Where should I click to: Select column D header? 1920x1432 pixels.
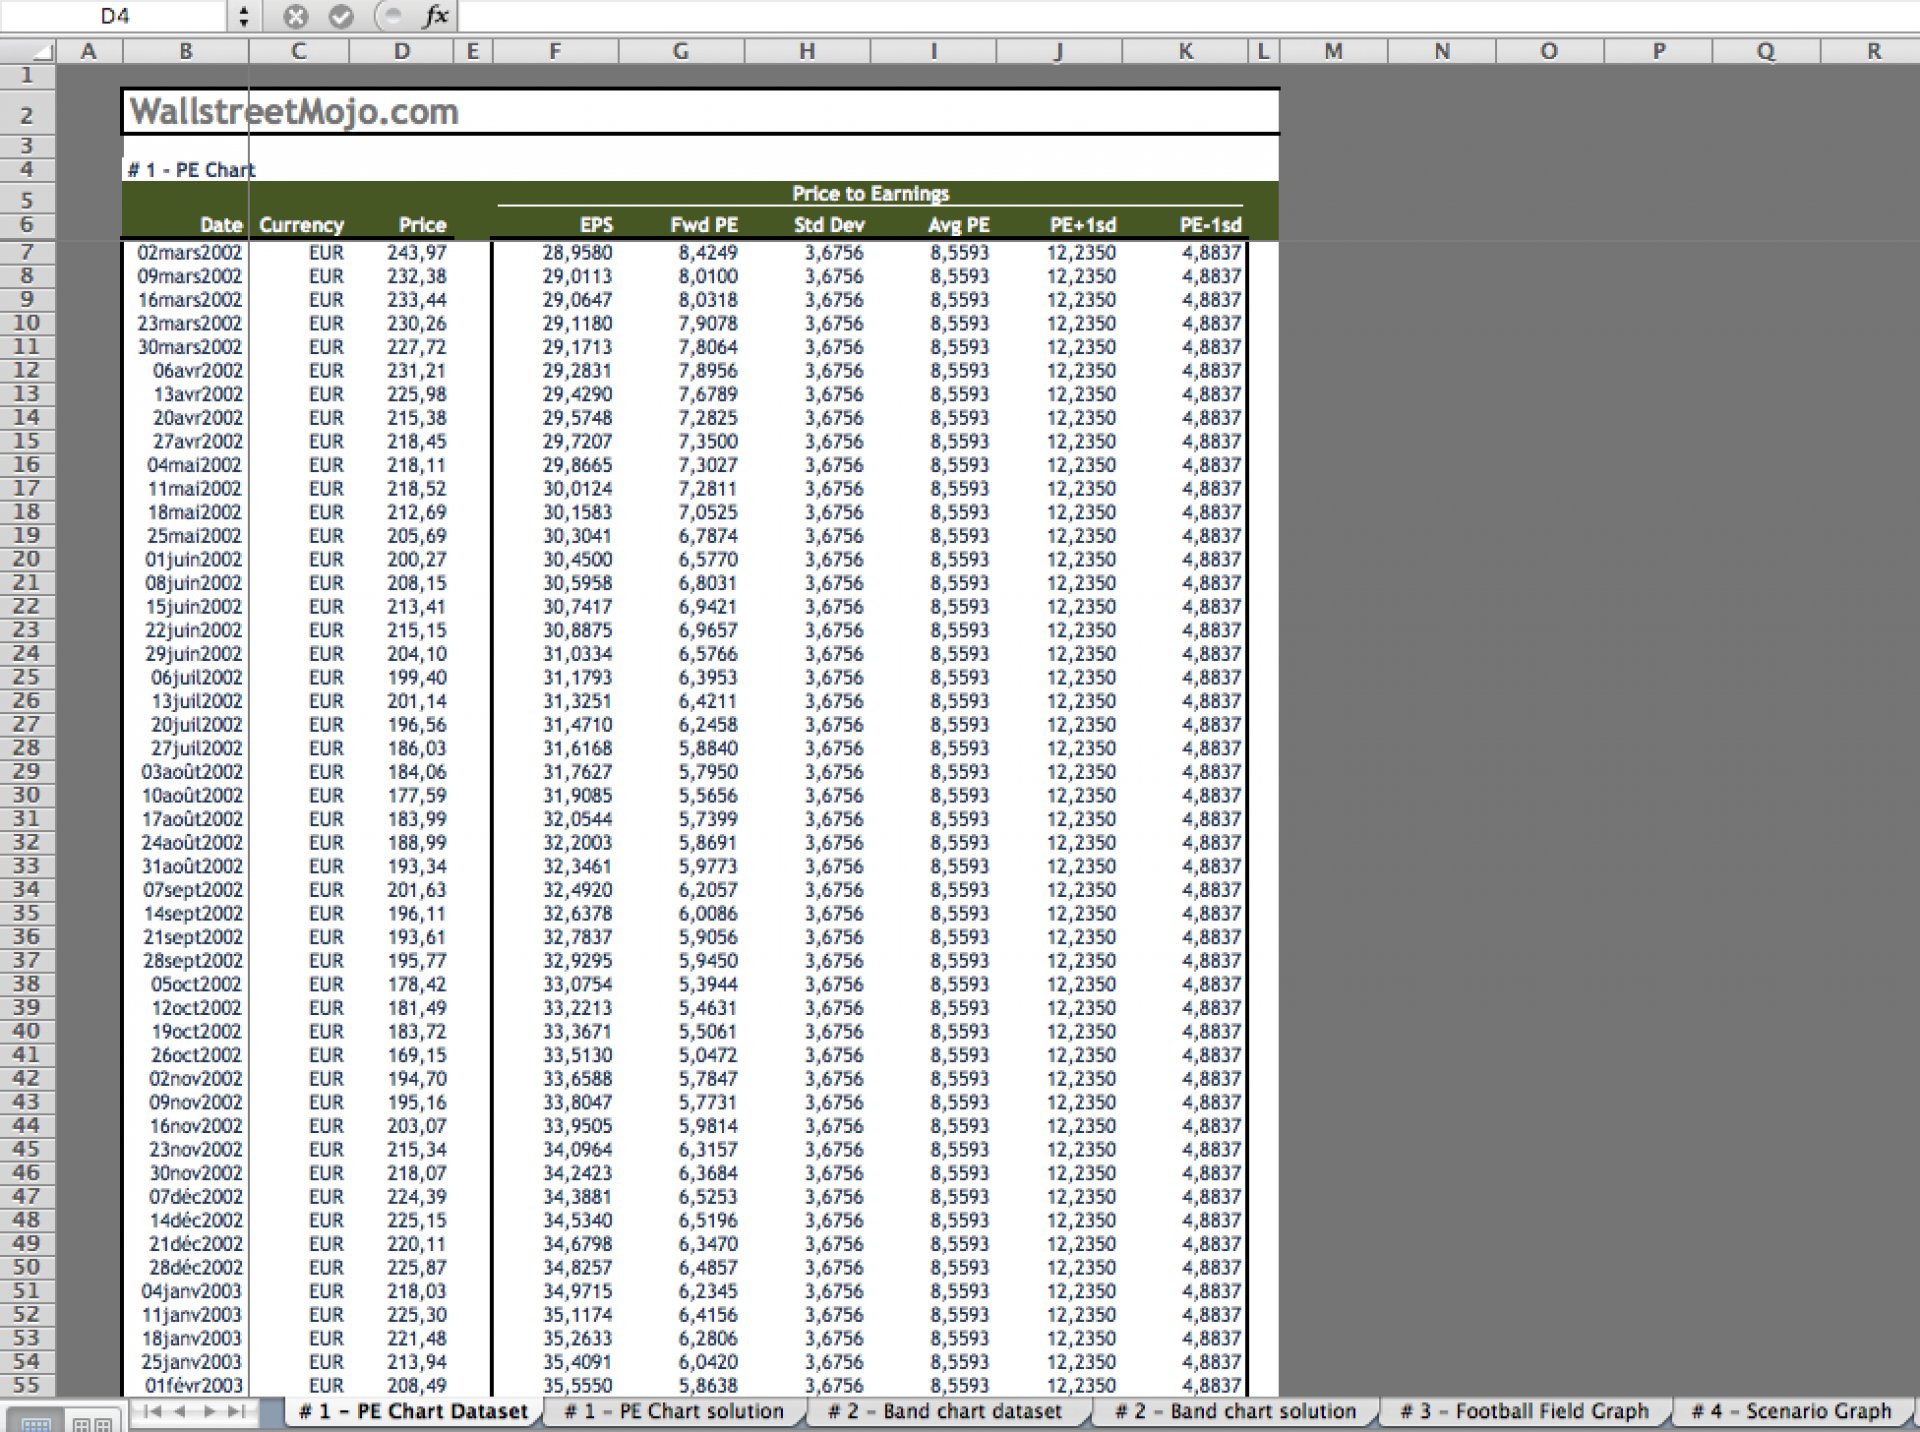[x=401, y=51]
